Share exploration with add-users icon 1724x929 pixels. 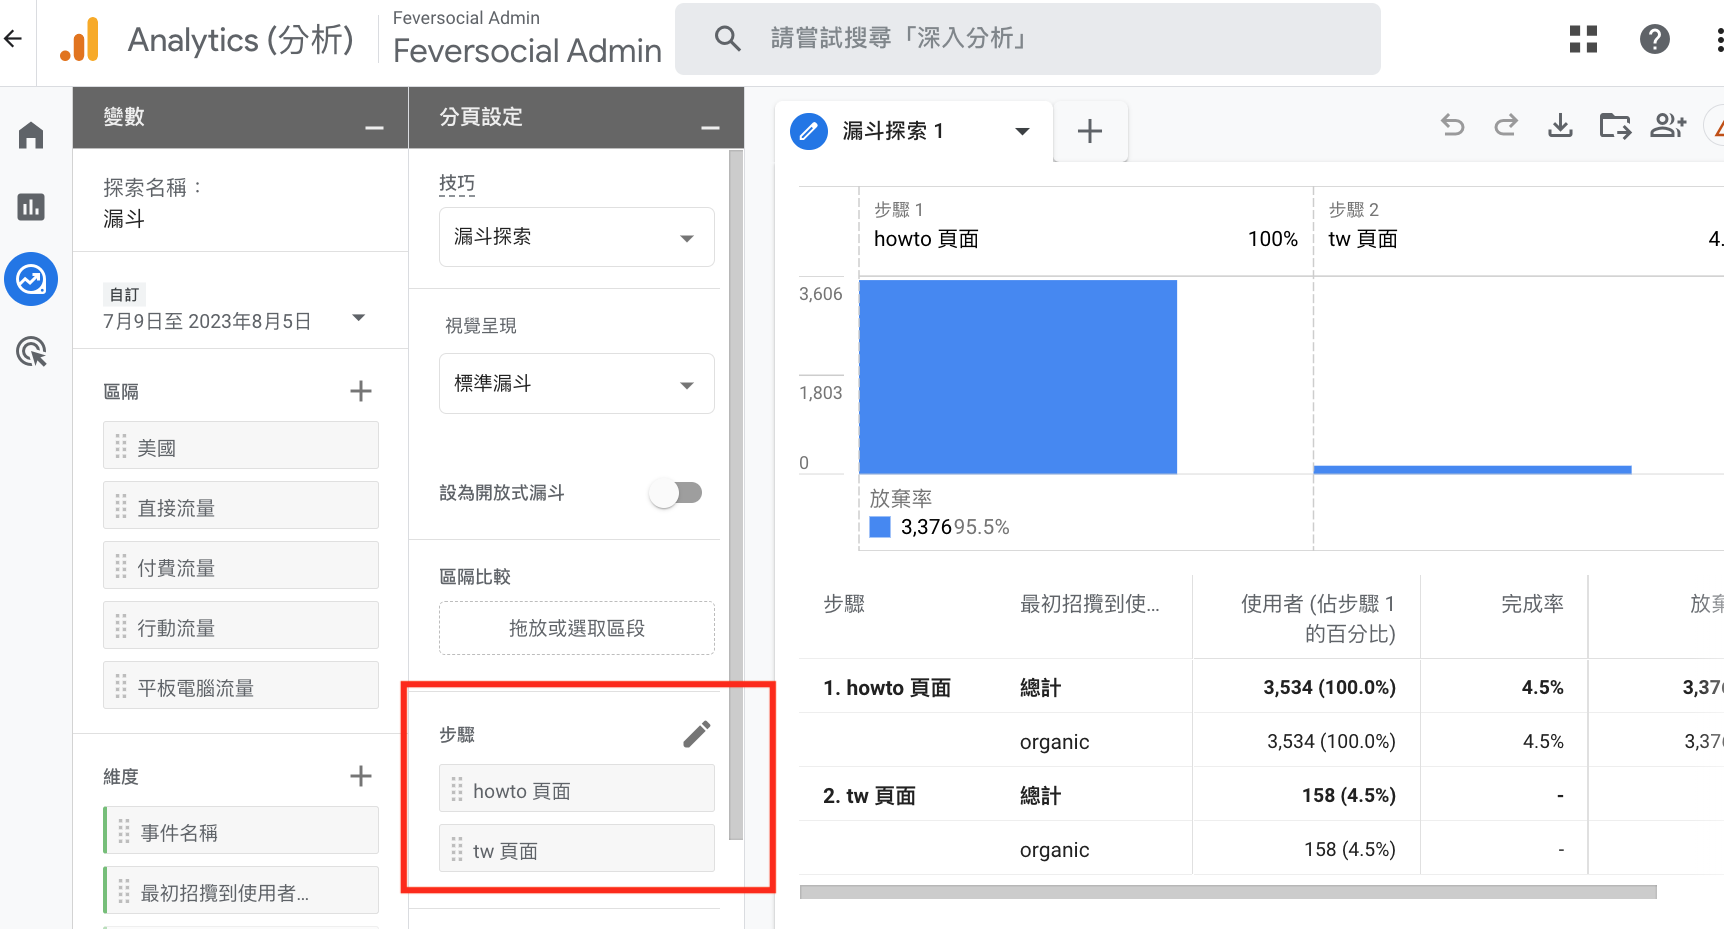click(1667, 126)
